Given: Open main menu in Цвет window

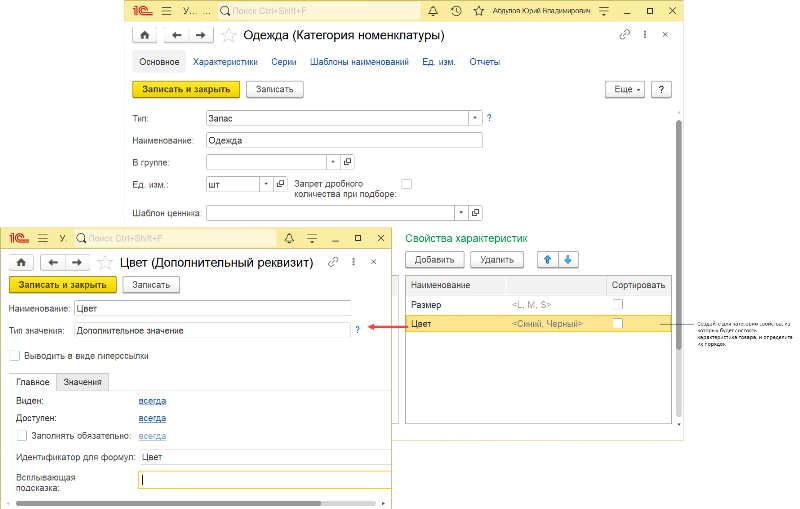Looking at the screenshot, I should coord(43,238).
